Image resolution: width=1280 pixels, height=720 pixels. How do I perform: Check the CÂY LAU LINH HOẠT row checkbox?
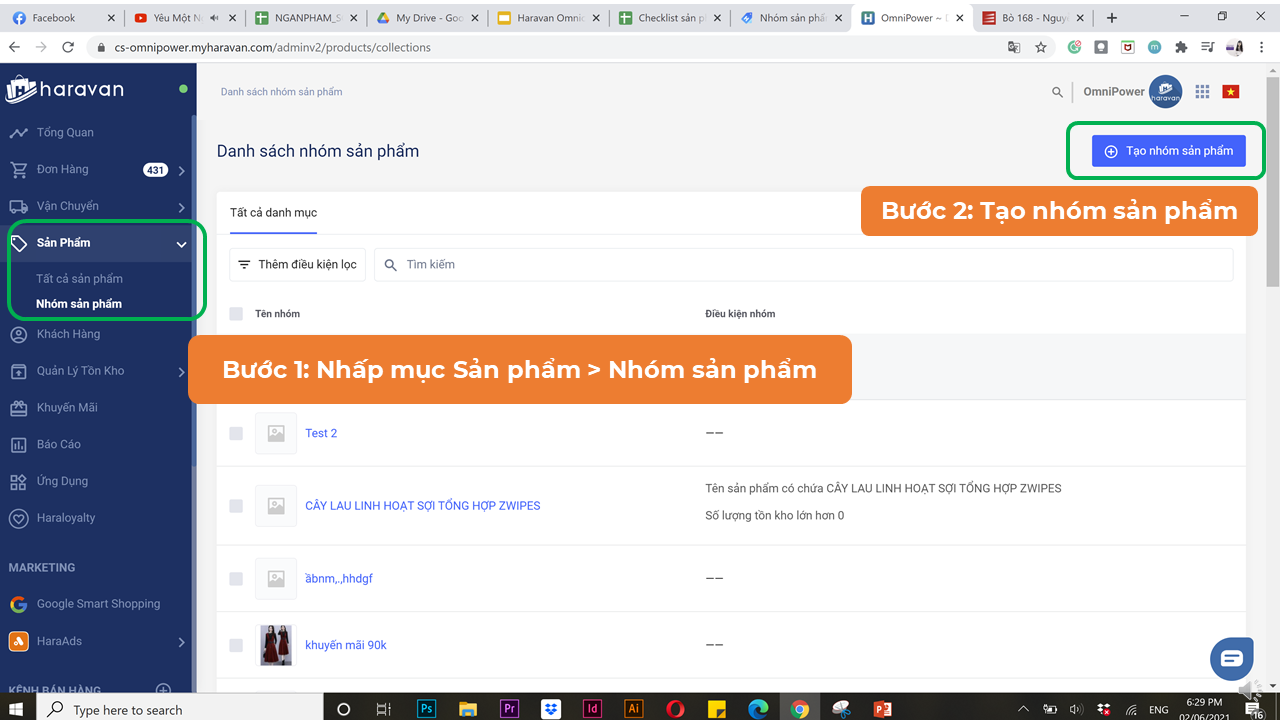point(236,506)
